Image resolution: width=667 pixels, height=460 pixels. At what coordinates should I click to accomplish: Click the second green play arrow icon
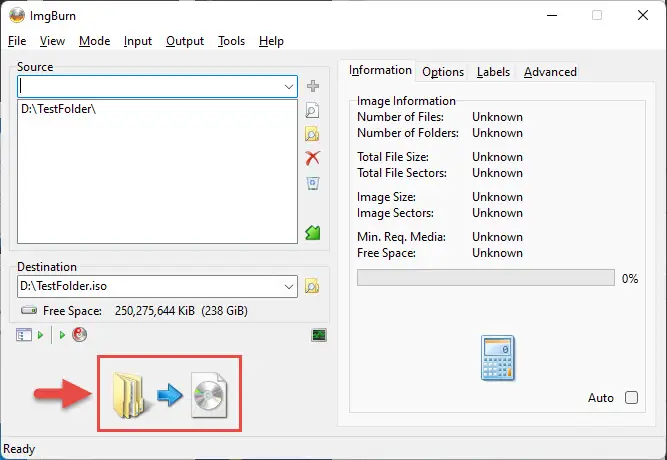coord(62,335)
